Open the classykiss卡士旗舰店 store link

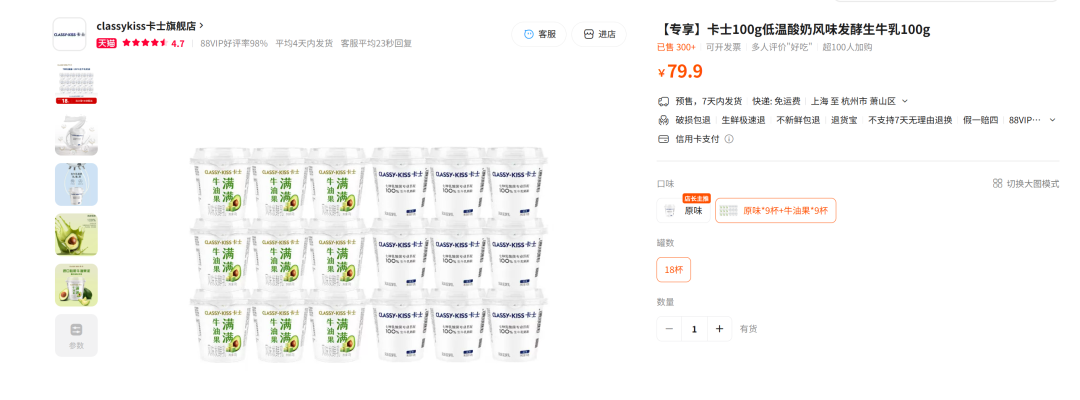pyautogui.click(x=147, y=25)
